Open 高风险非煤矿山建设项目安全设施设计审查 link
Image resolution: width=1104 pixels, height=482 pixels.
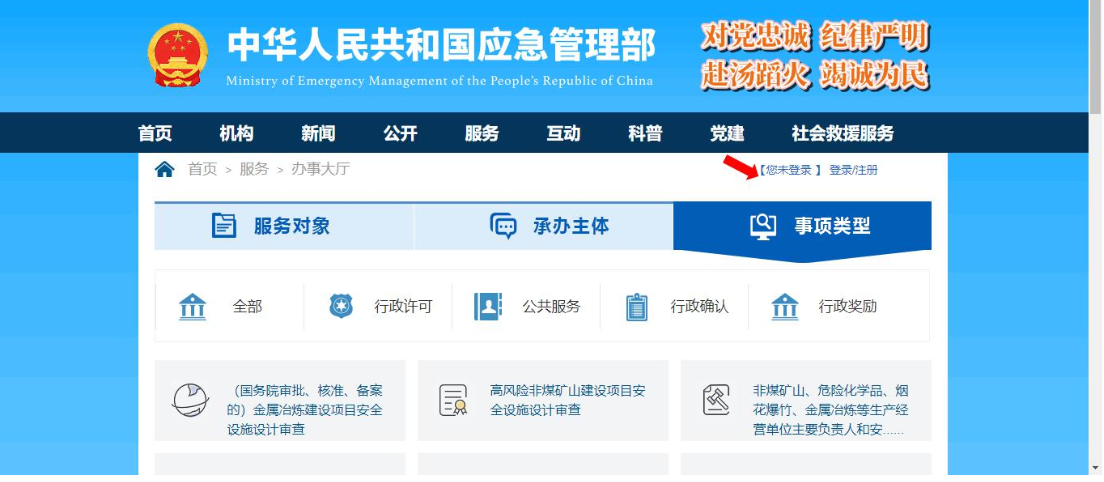pos(567,400)
